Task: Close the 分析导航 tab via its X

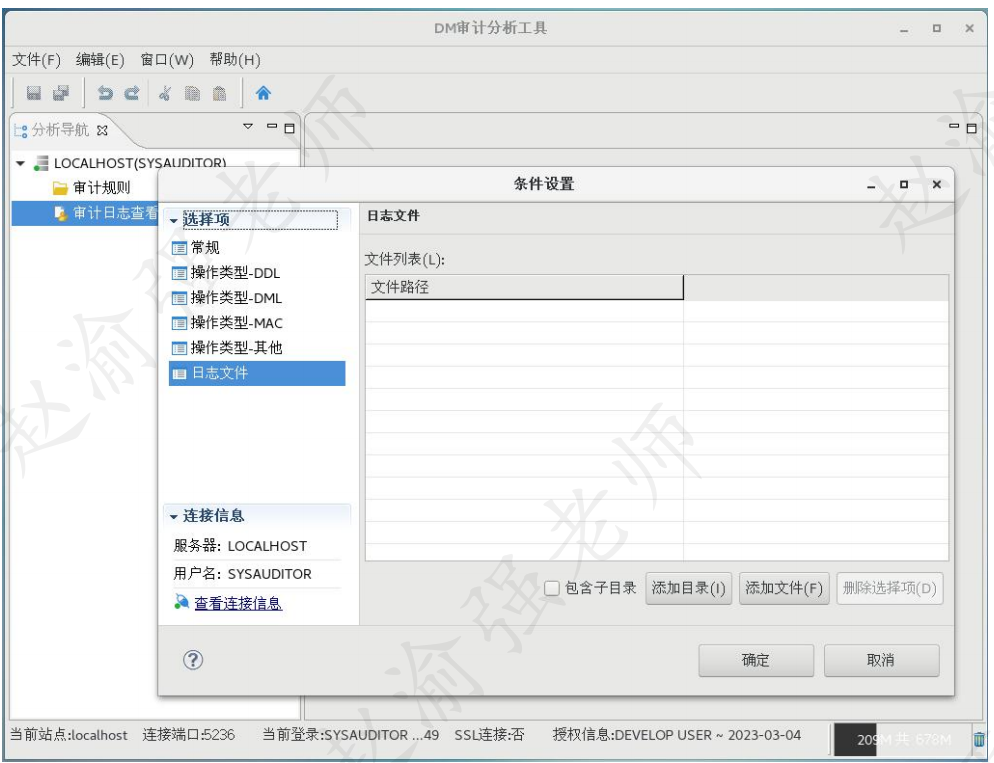Action: [102, 130]
